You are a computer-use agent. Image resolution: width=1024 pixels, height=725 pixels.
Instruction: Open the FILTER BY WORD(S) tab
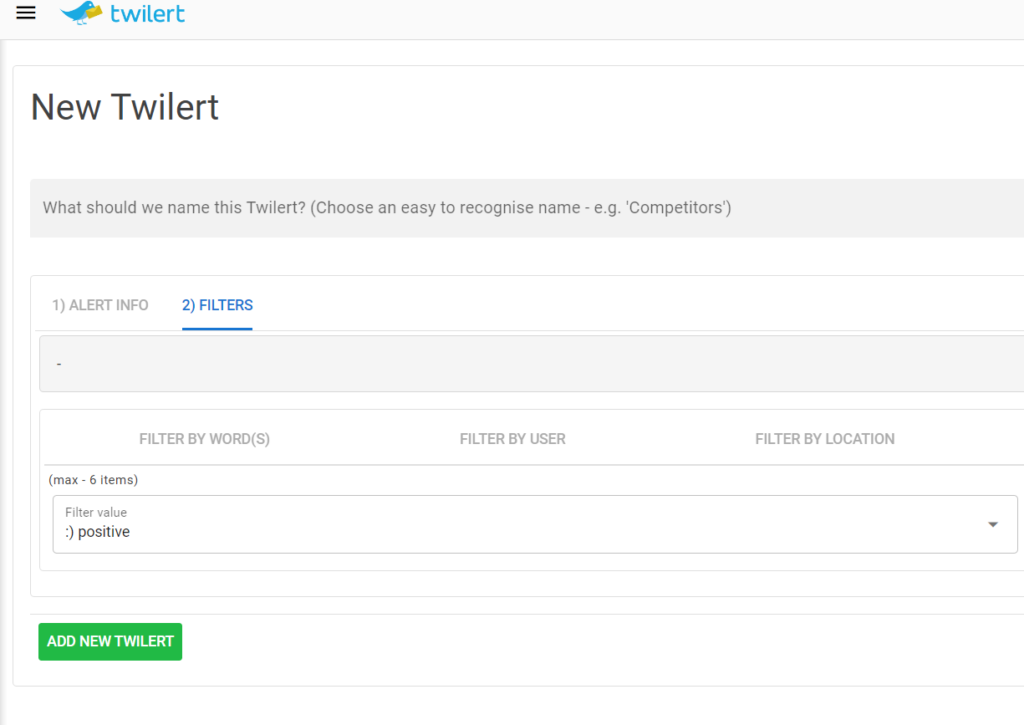pyautogui.click(x=204, y=438)
